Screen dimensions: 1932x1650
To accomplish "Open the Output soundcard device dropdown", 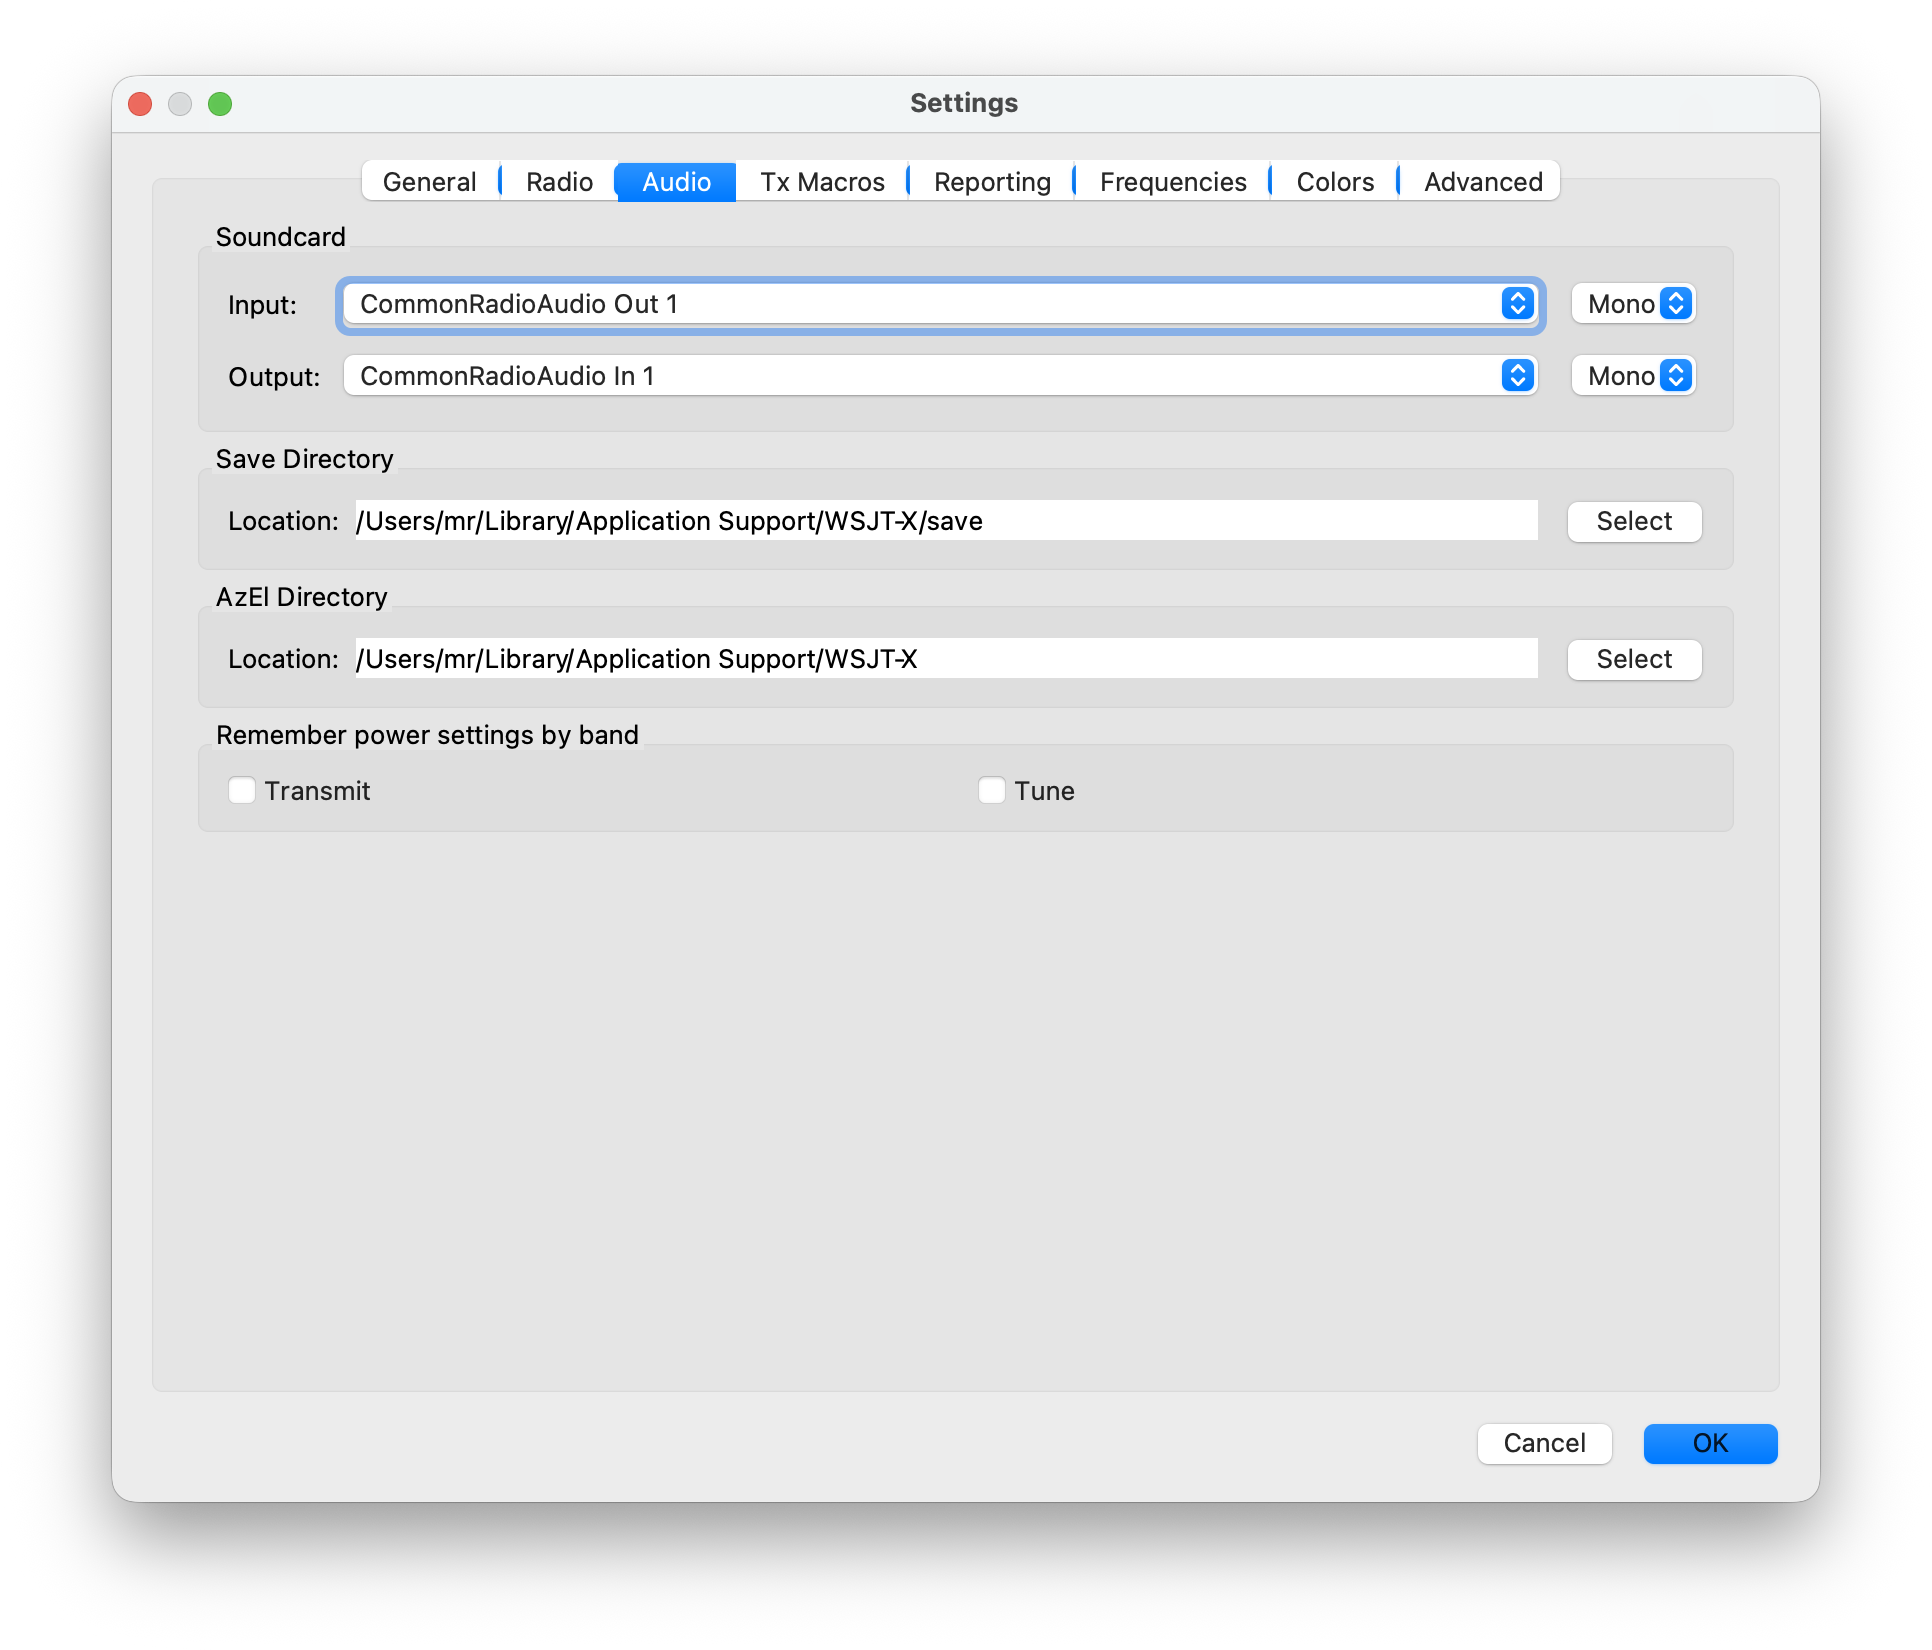I will [940, 376].
